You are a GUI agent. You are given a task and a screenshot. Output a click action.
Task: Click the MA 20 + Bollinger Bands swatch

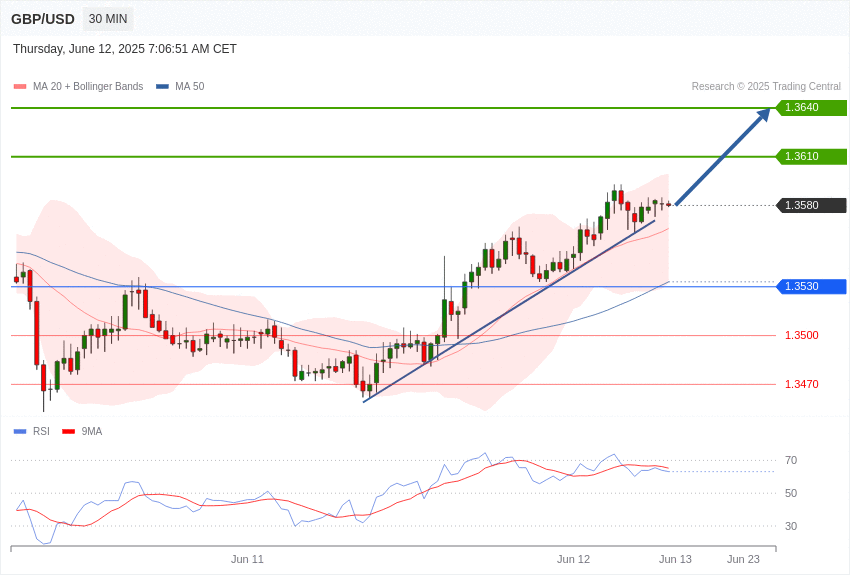click(x=20, y=87)
